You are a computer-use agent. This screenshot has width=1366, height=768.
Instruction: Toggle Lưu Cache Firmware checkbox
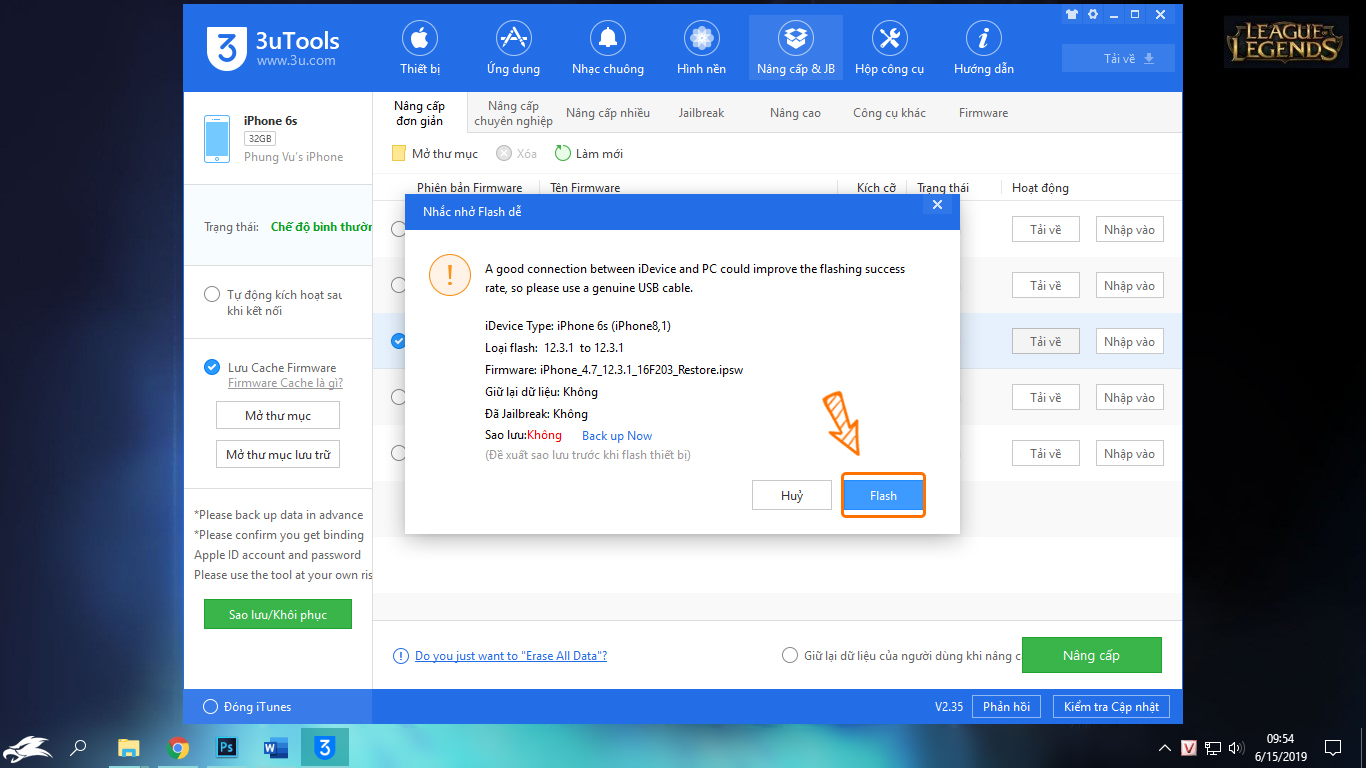click(212, 367)
